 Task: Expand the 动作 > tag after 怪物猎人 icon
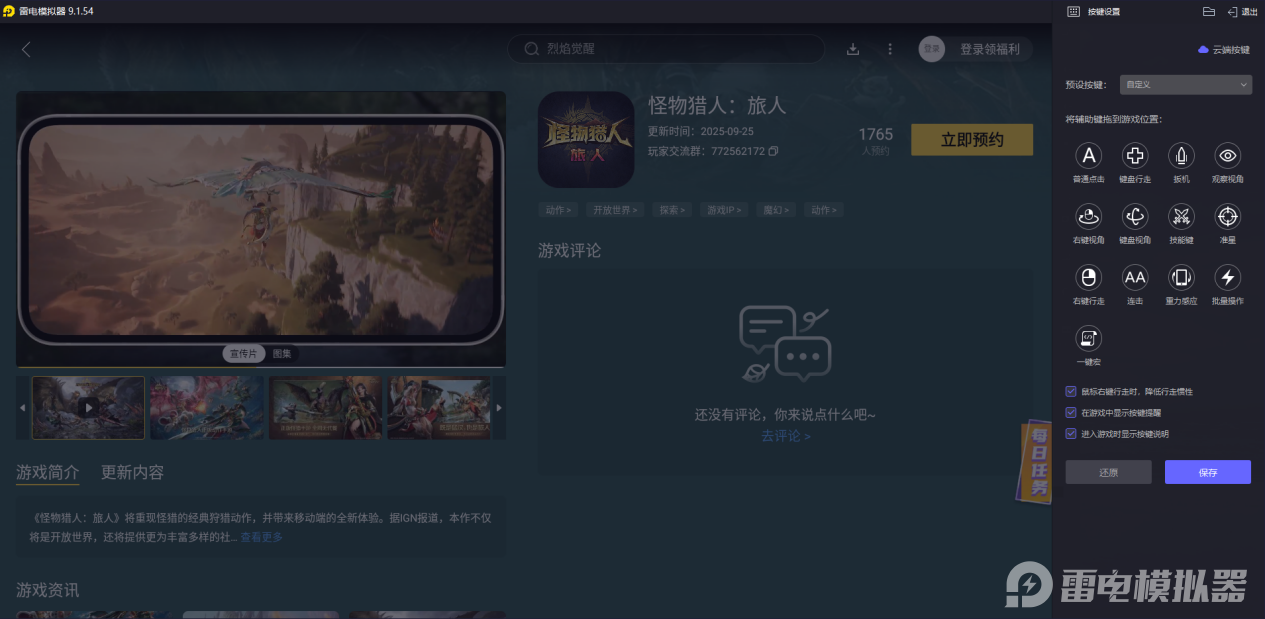coord(559,210)
